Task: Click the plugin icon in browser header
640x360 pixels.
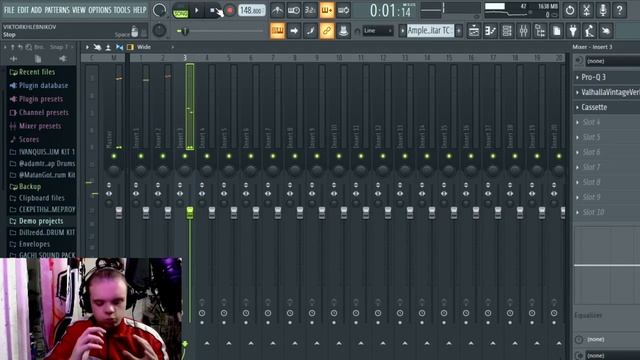Action: pyautogui.click(x=62, y=59)
